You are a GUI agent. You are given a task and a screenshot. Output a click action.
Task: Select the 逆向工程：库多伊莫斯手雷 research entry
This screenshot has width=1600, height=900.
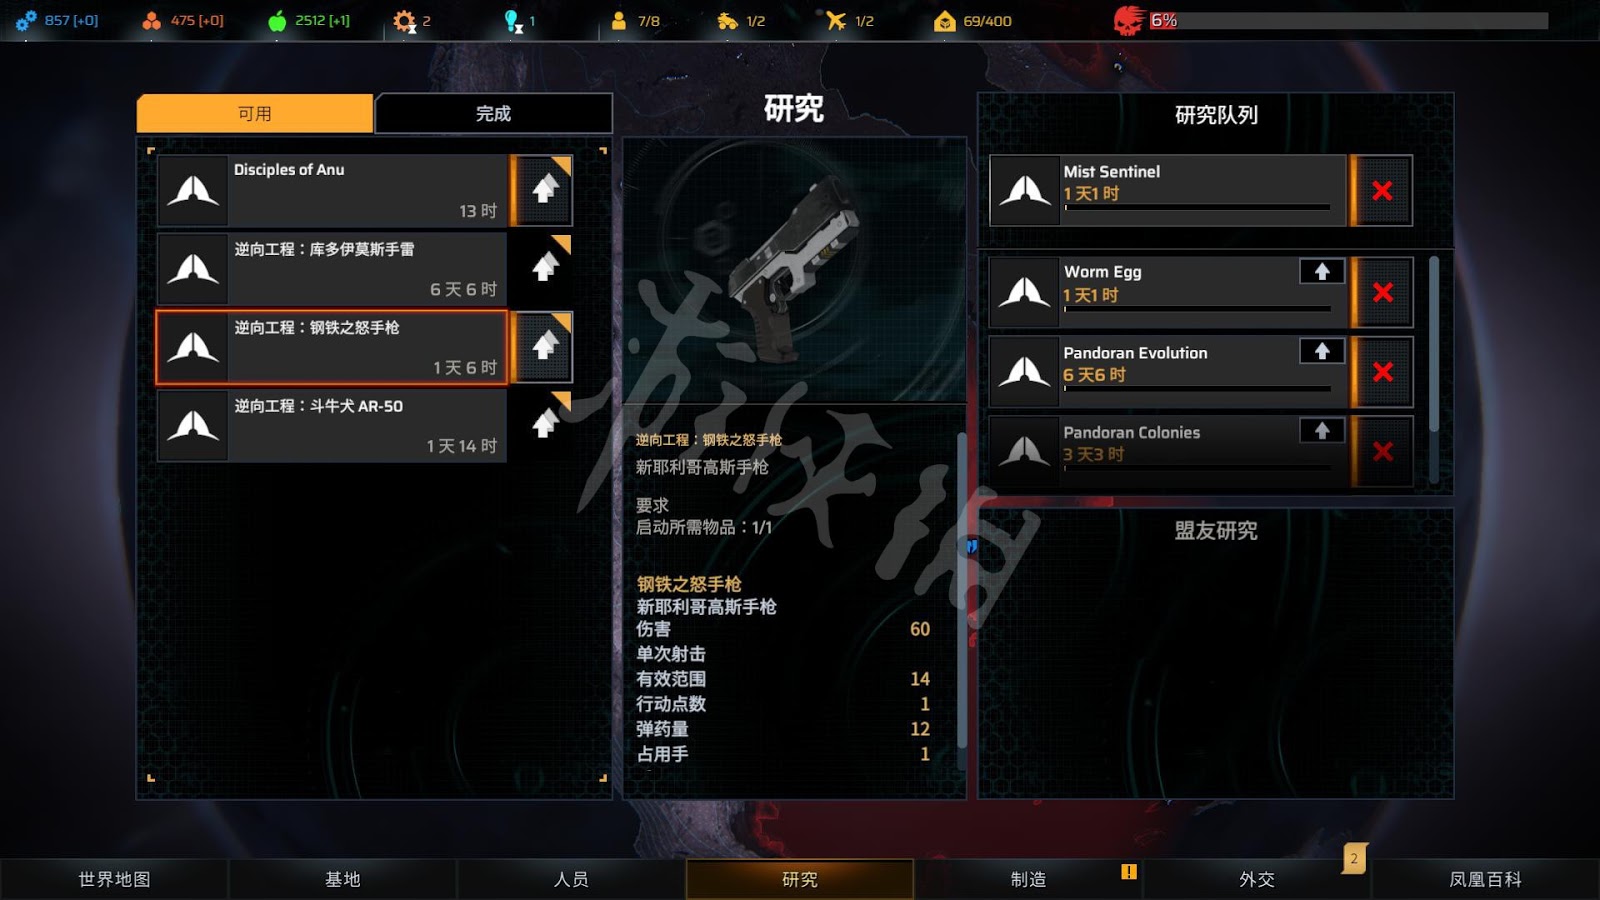[332, 268]
